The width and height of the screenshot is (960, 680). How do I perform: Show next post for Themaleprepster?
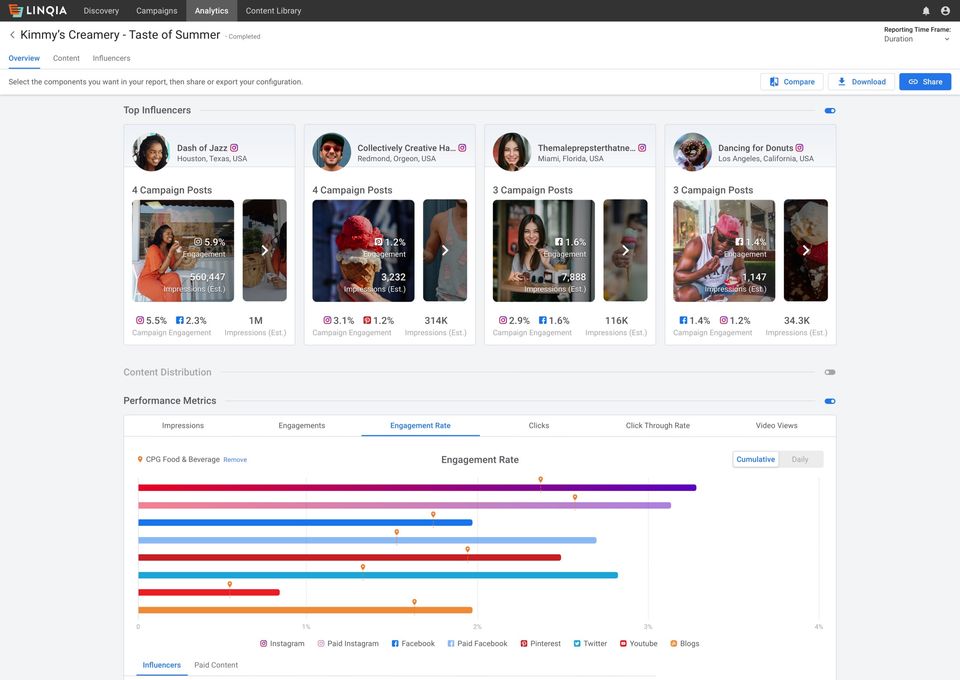[625, 250]
